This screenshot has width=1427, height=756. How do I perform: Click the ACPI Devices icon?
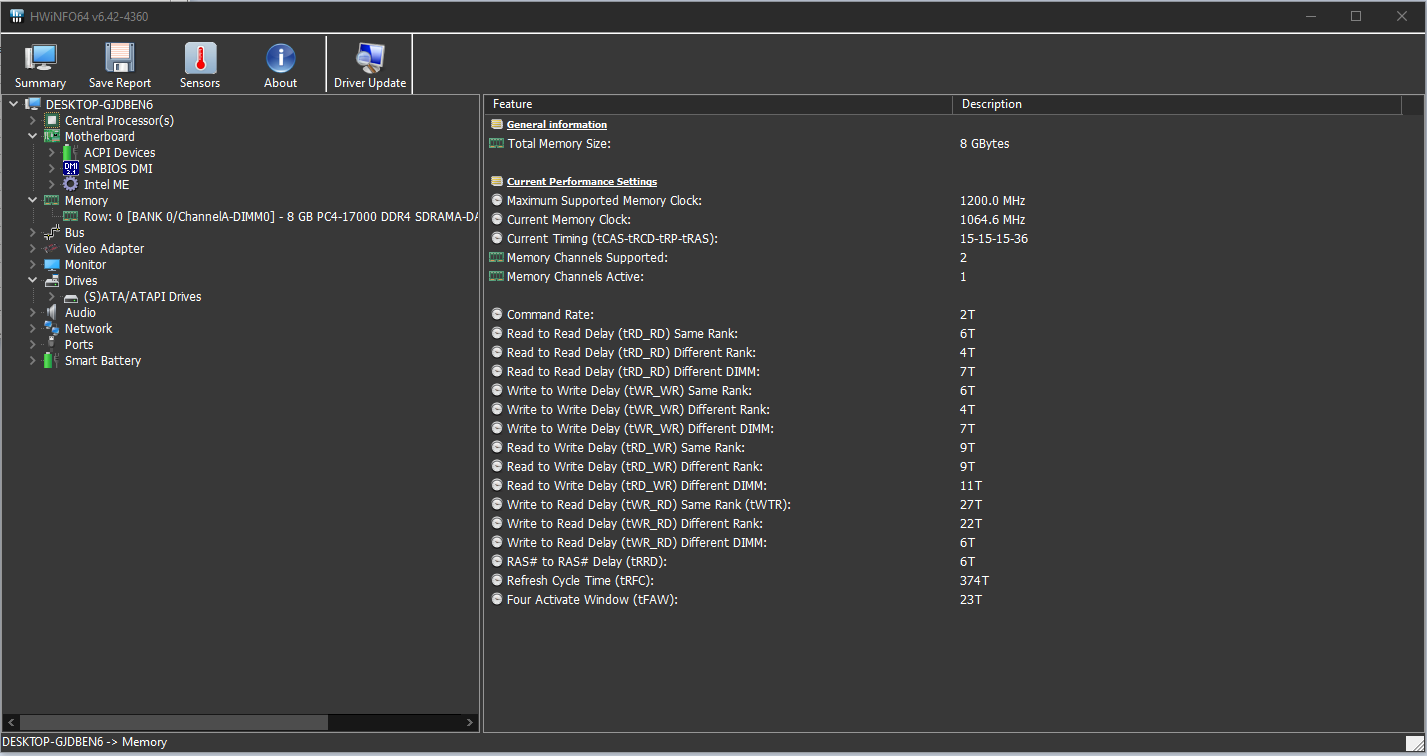[70, 152]
